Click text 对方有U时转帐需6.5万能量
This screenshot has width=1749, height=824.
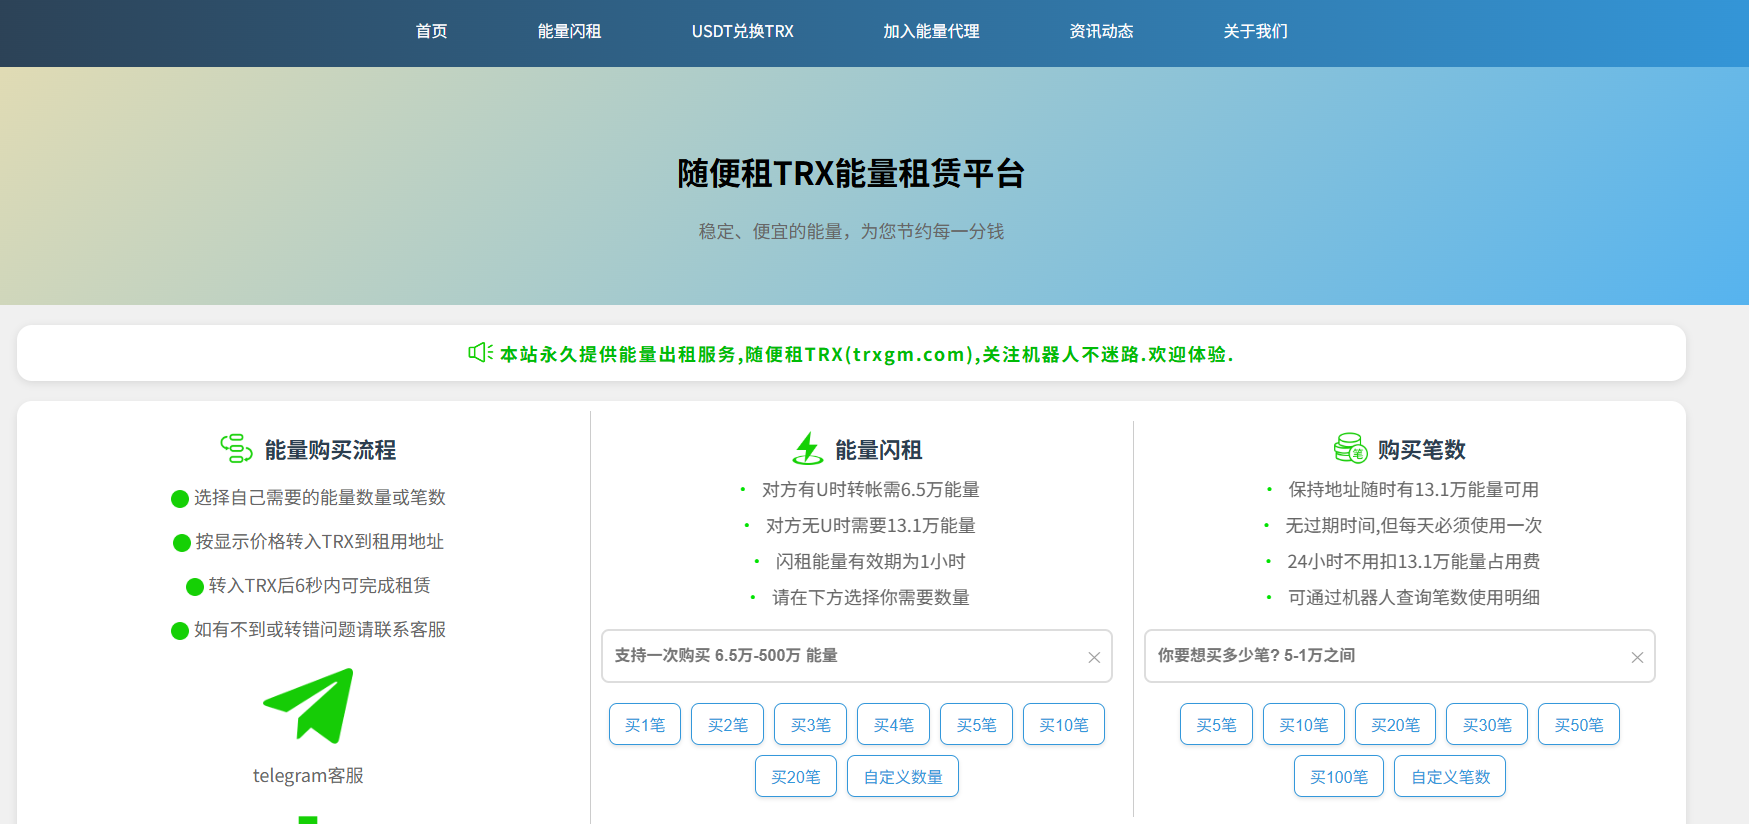click(871, 489)
